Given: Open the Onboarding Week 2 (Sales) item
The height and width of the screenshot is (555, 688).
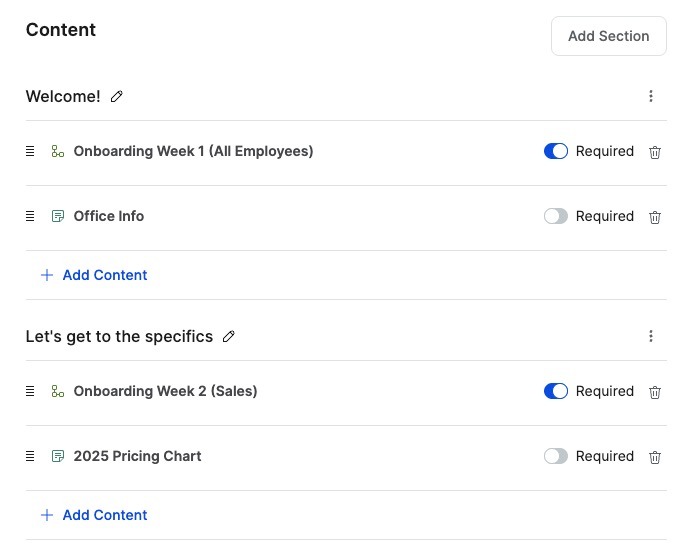Looking at the screenshot, I should [165, 391].
